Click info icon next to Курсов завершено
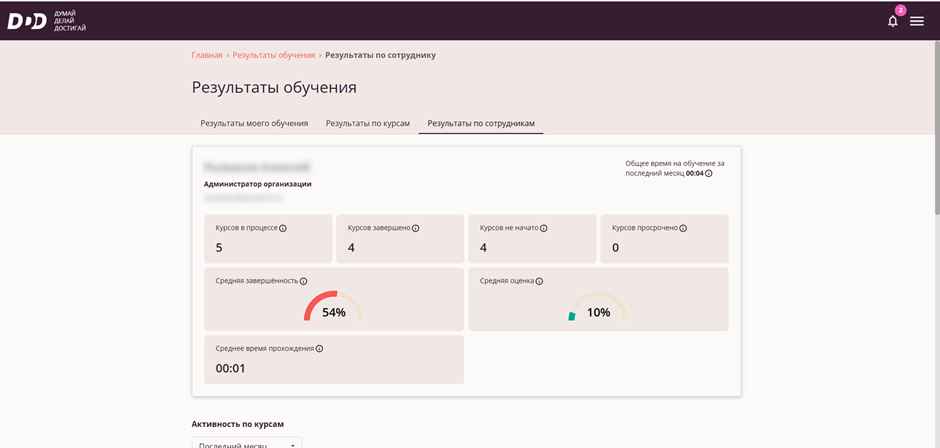The height and width of the screenshot is (448, 940). [415, 228]
